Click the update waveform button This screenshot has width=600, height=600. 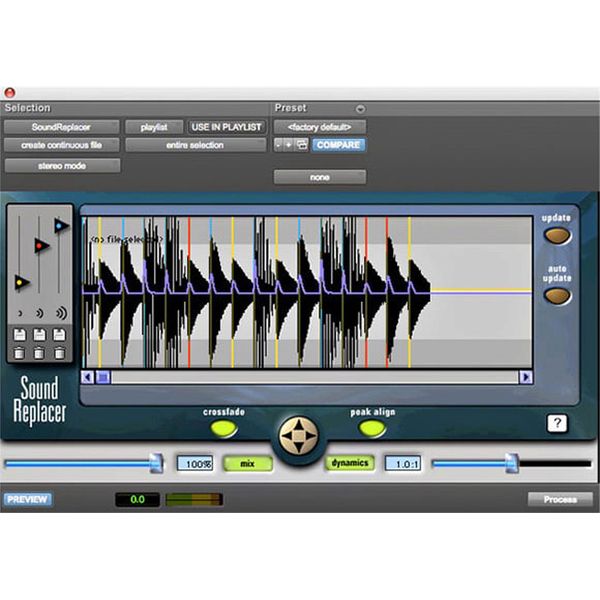point(558,235)
